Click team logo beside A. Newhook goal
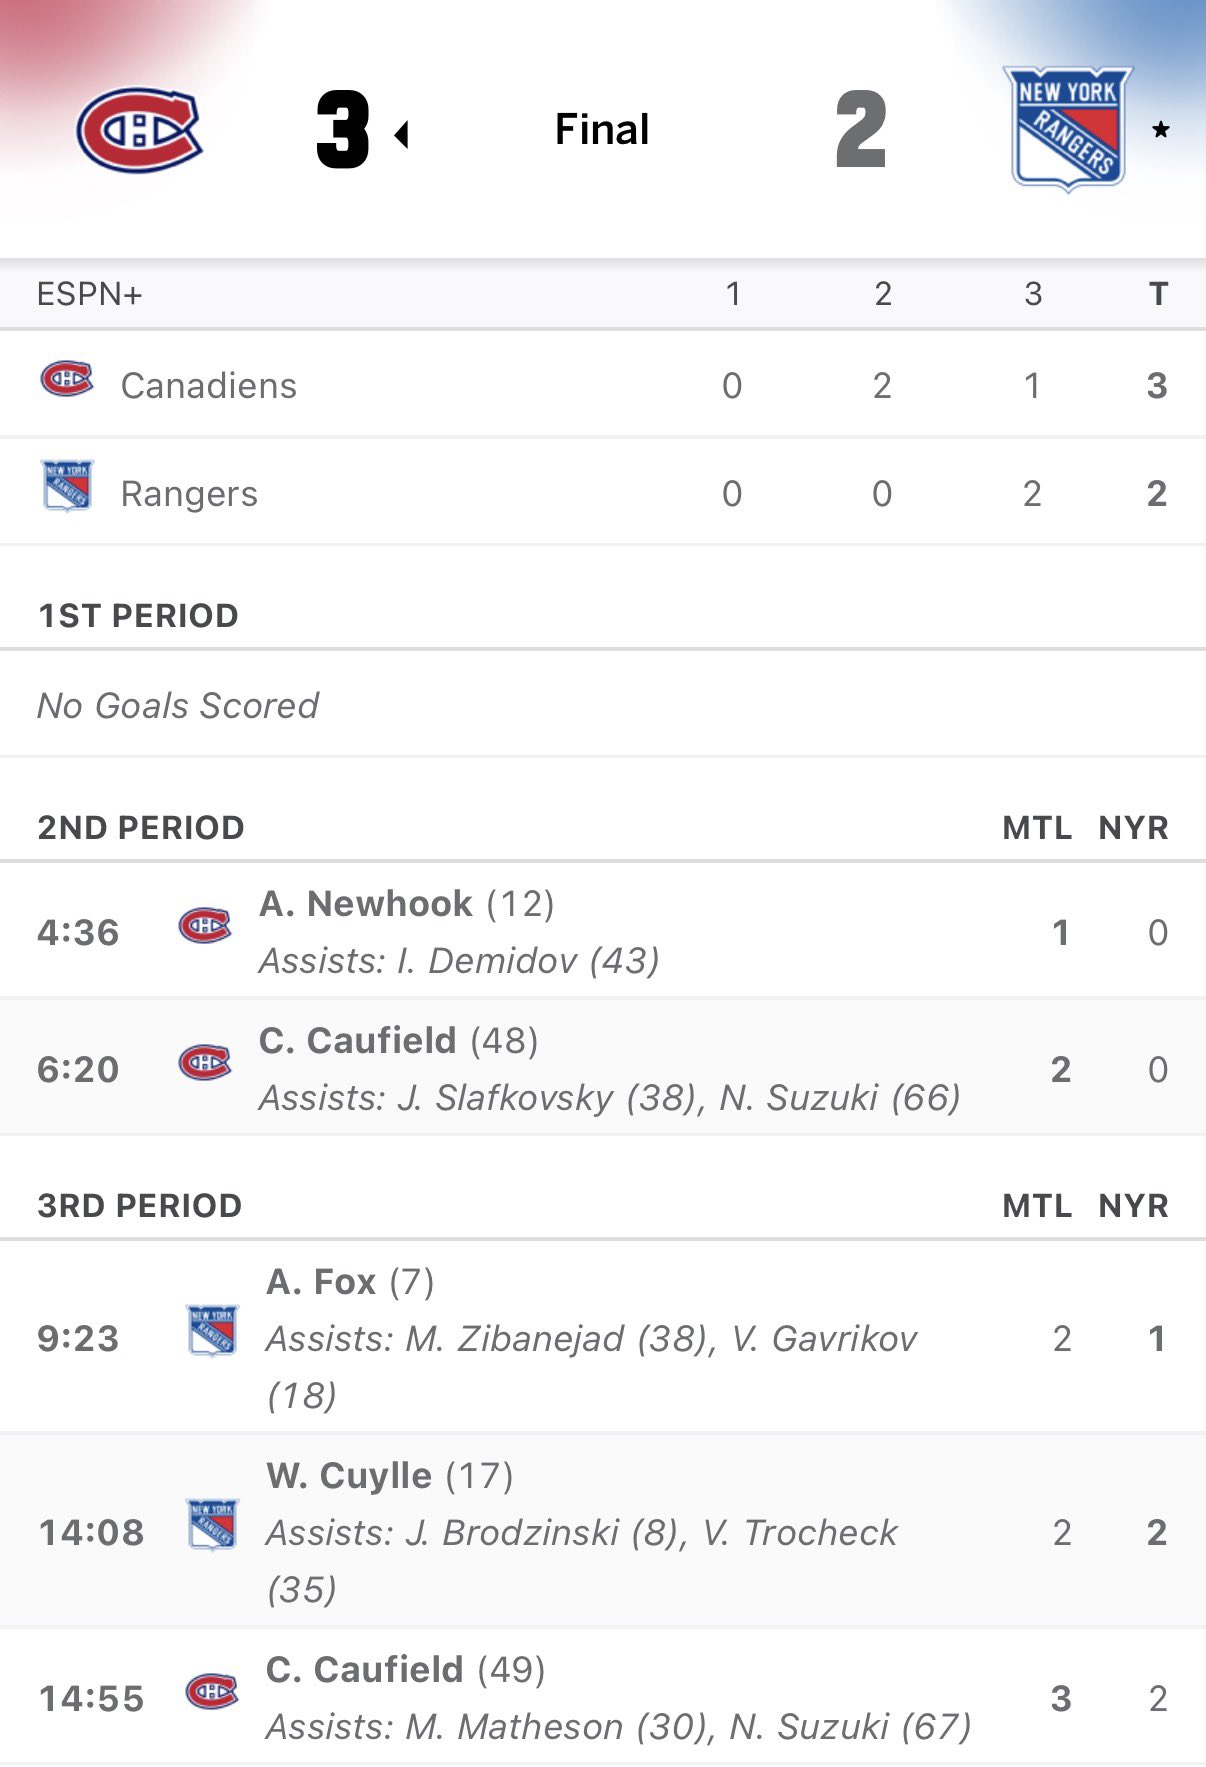This screenshot has height=1767, width=1206. point(205,926)
